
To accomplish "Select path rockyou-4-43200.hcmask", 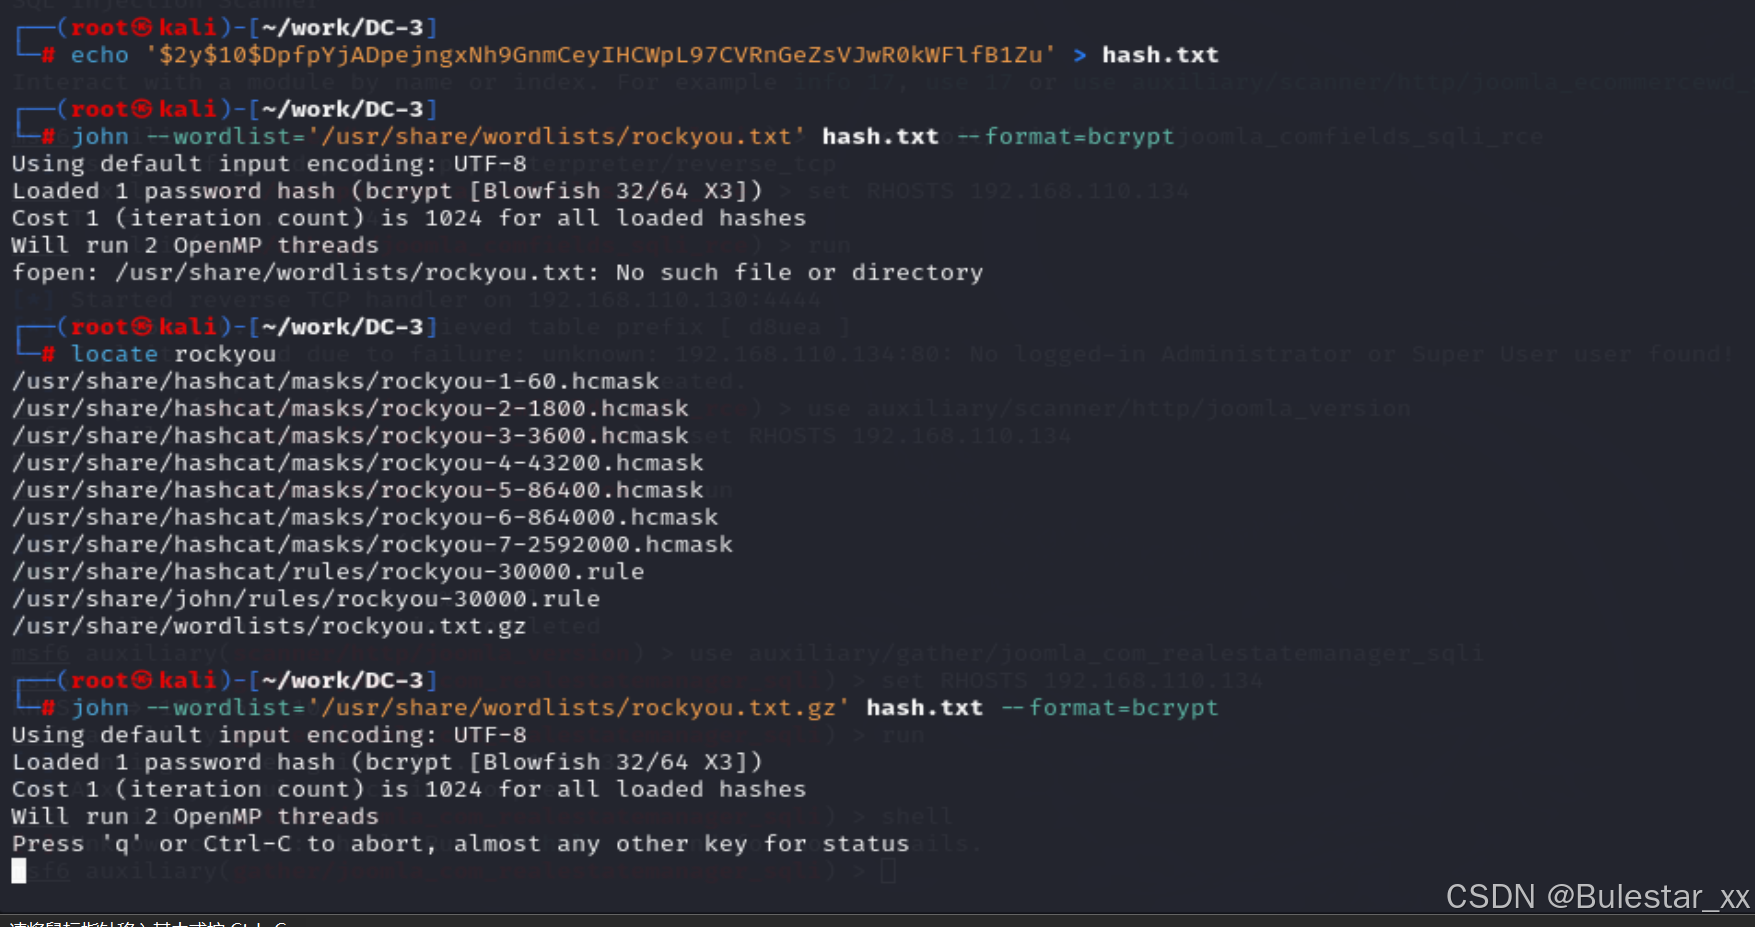I will point(358,463).
